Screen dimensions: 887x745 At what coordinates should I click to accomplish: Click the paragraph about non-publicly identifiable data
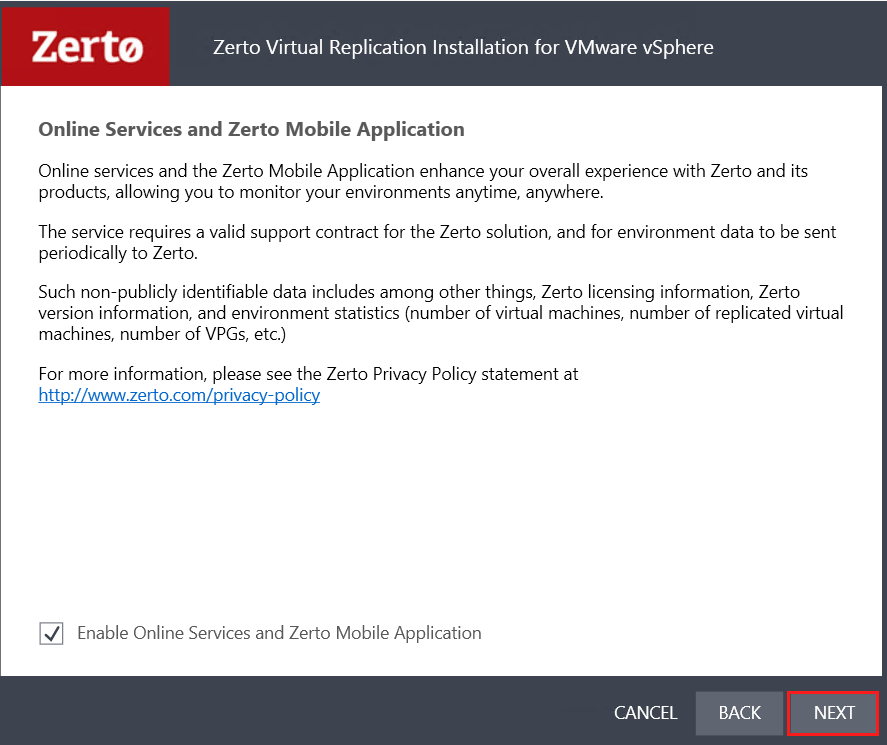click(x=441, y=313)
